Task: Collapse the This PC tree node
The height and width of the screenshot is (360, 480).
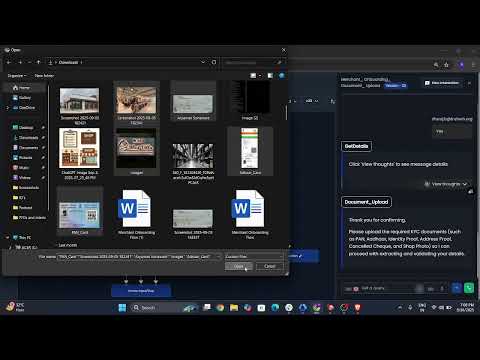Action: (x=8, y=238)
